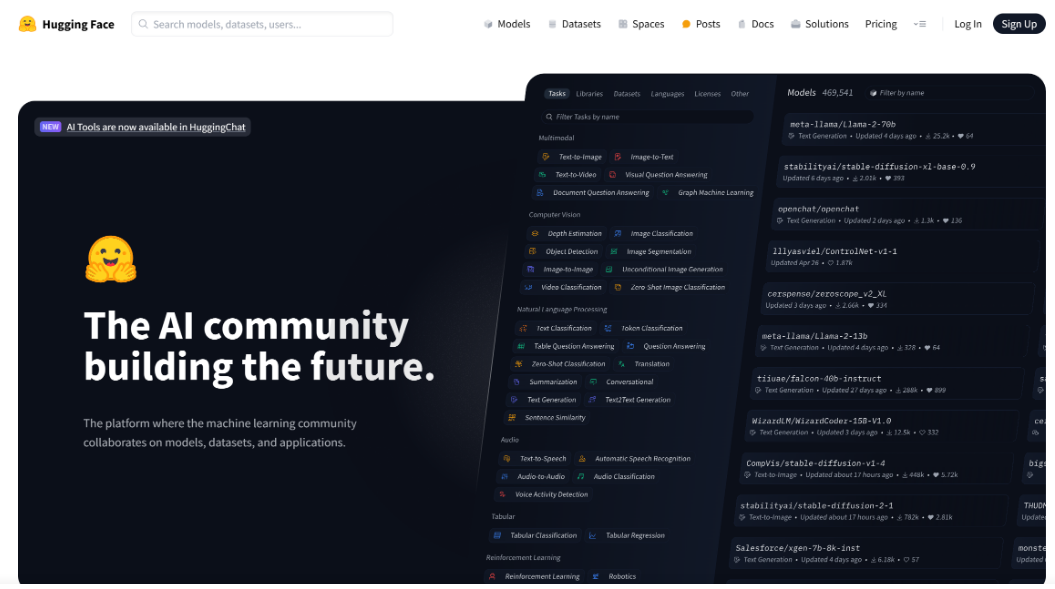The width and height of the screenshot is (1055, 589).
Task: Click the Audio Classification task chip
Action: tap(616, 476)
